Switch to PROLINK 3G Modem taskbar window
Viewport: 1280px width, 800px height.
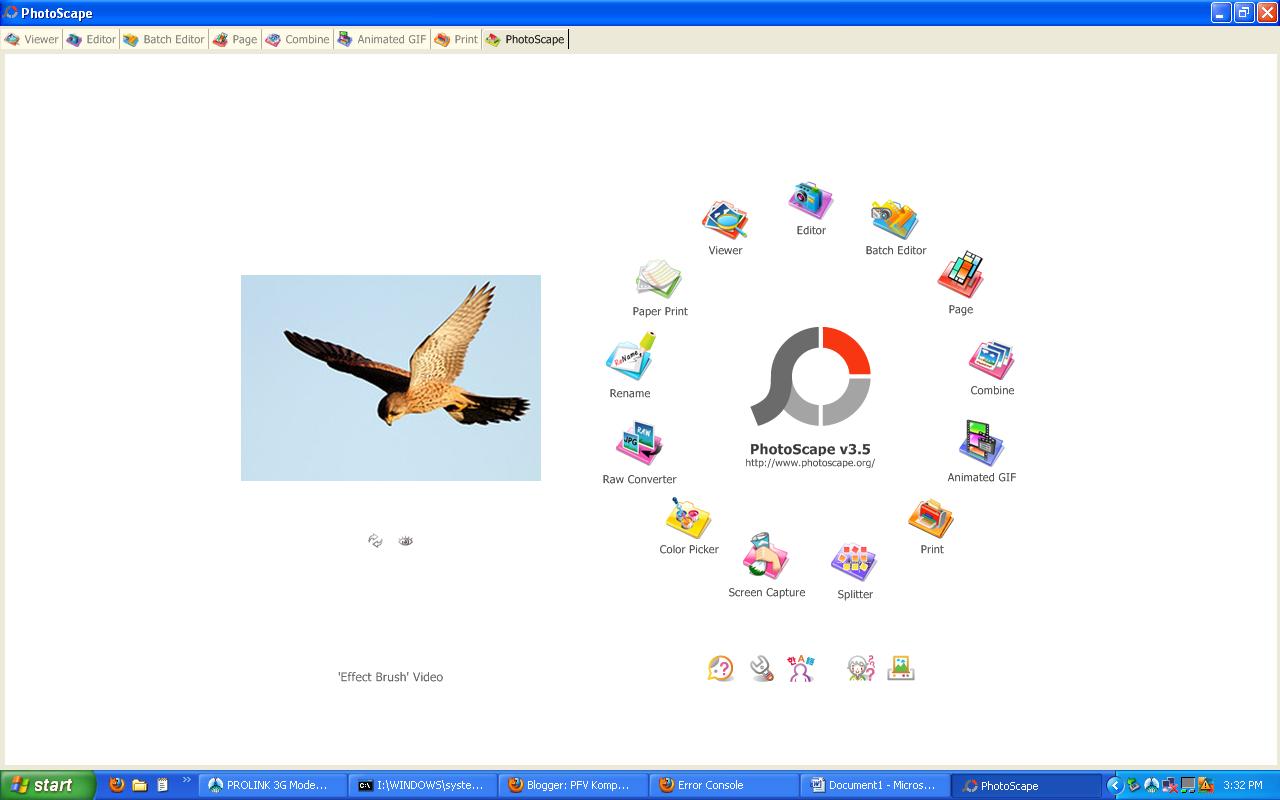coord(273,785)
